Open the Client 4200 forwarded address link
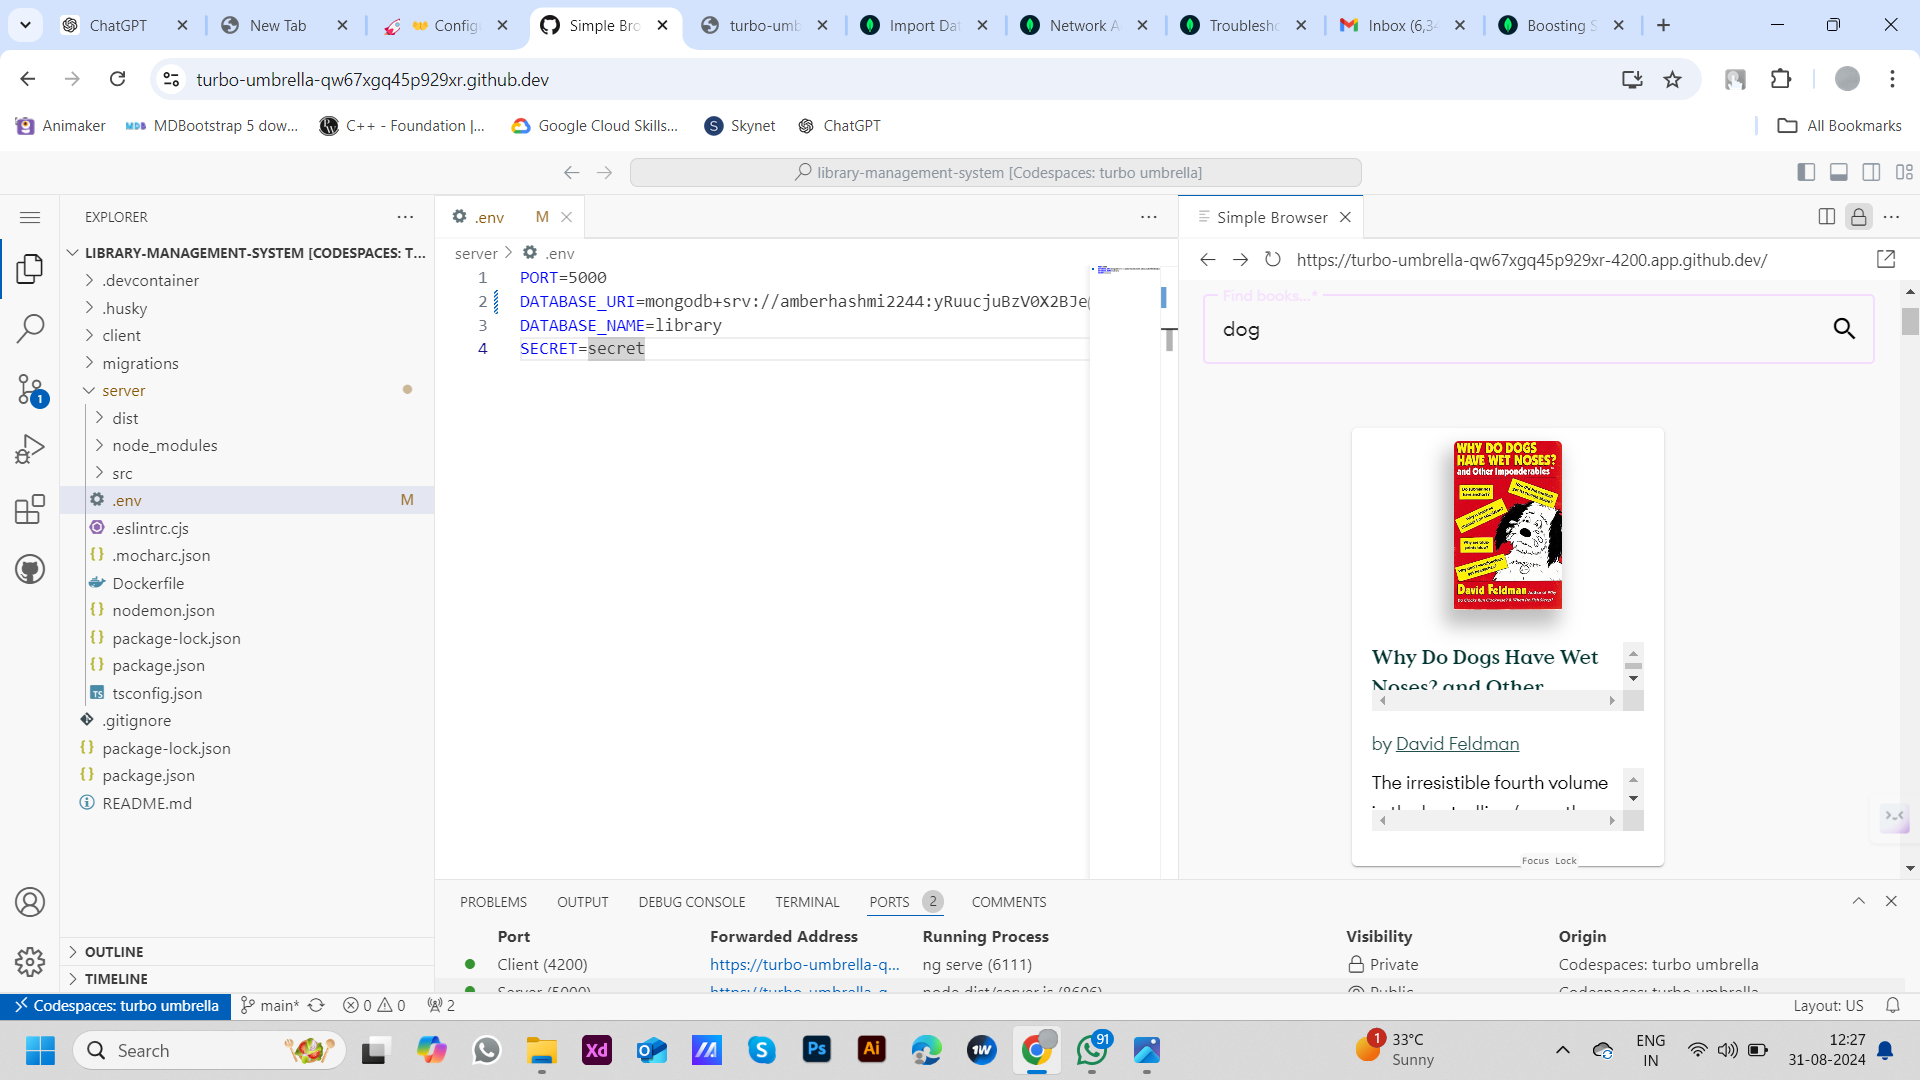Image resolution: width=1920 pixels, height=1080 pixels. click(804, 965)
